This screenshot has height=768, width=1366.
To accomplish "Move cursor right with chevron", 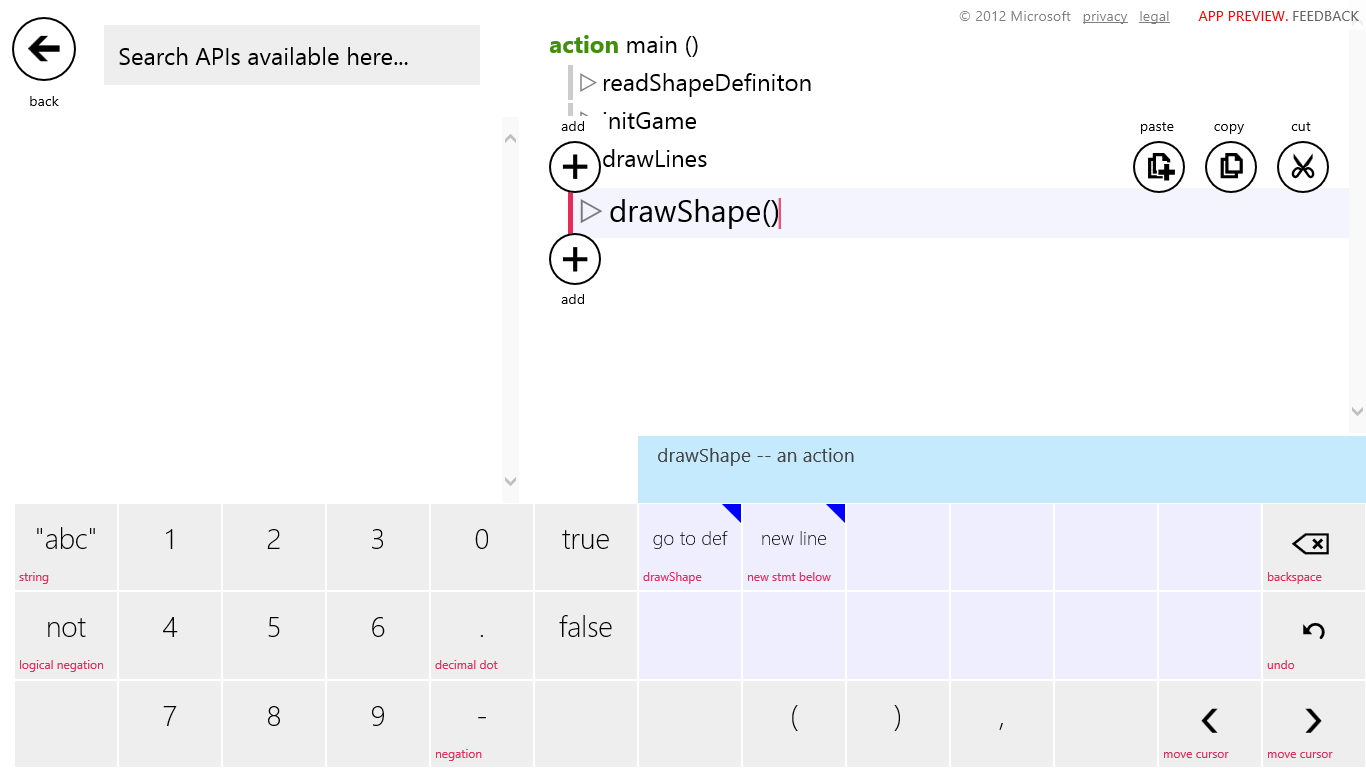I will (1313, 721).
